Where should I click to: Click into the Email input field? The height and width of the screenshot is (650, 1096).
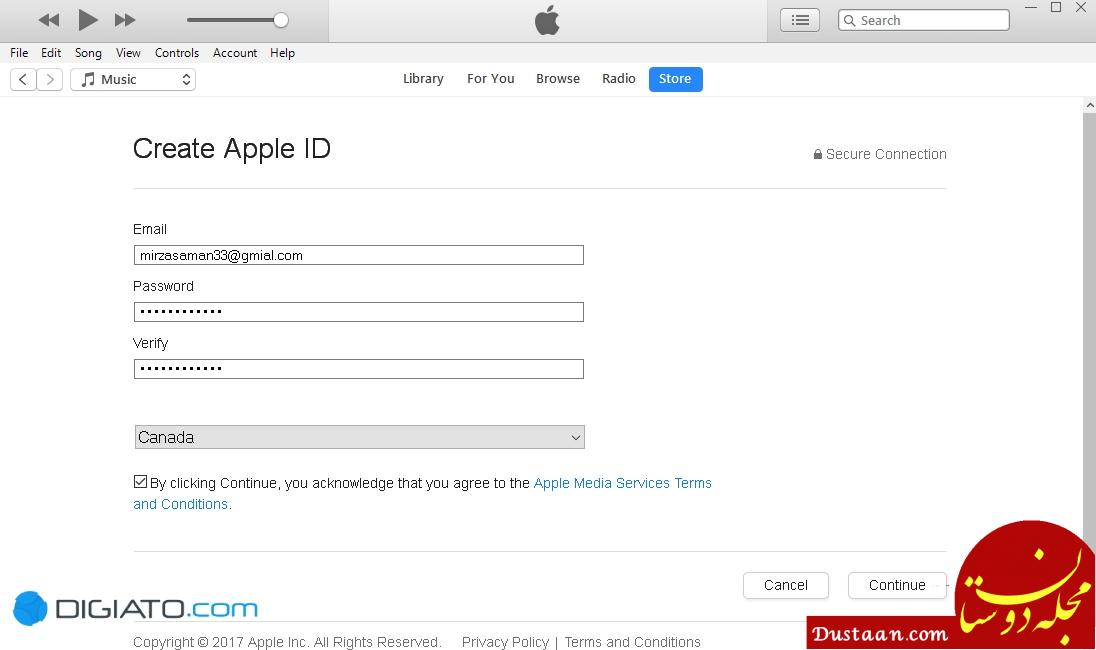358,255
